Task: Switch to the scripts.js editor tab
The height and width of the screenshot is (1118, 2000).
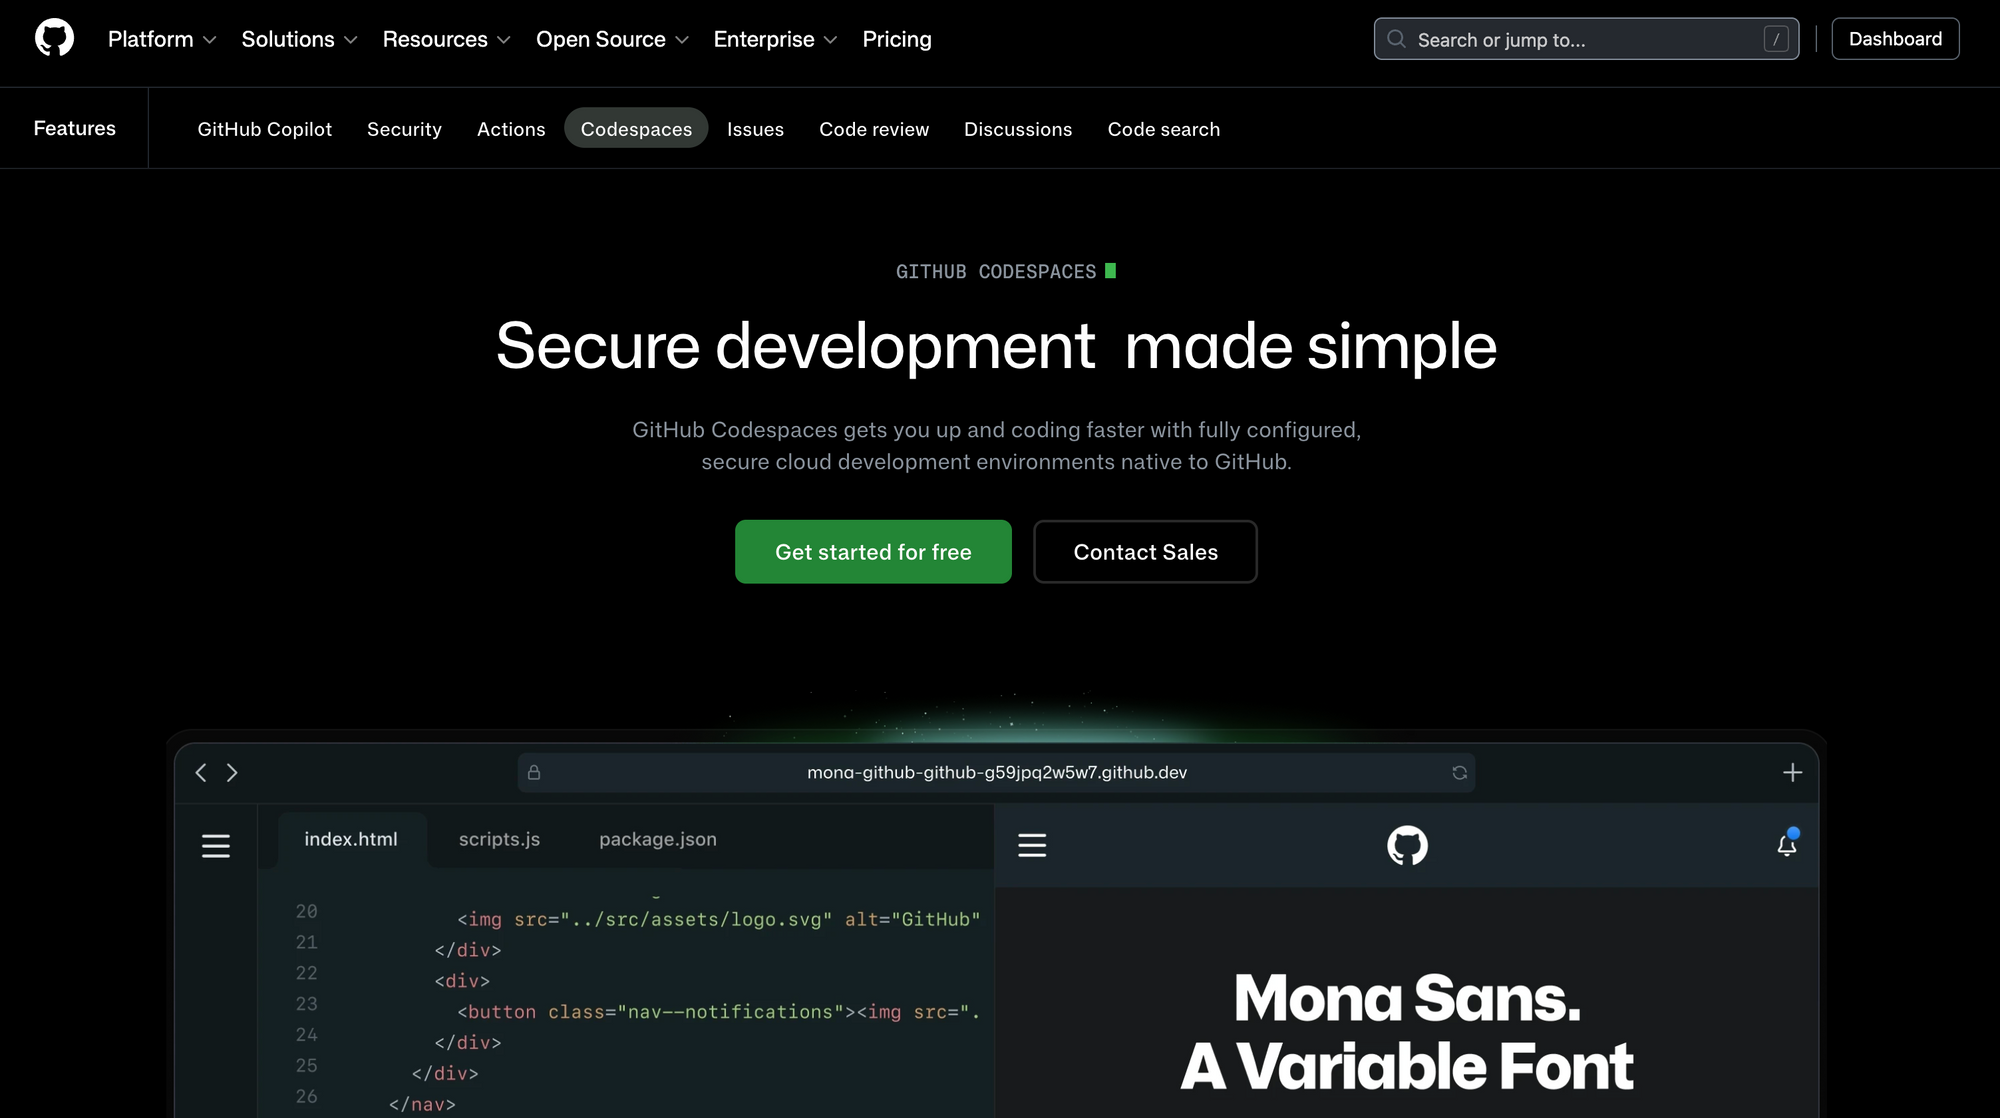Action: pos(499,839)
